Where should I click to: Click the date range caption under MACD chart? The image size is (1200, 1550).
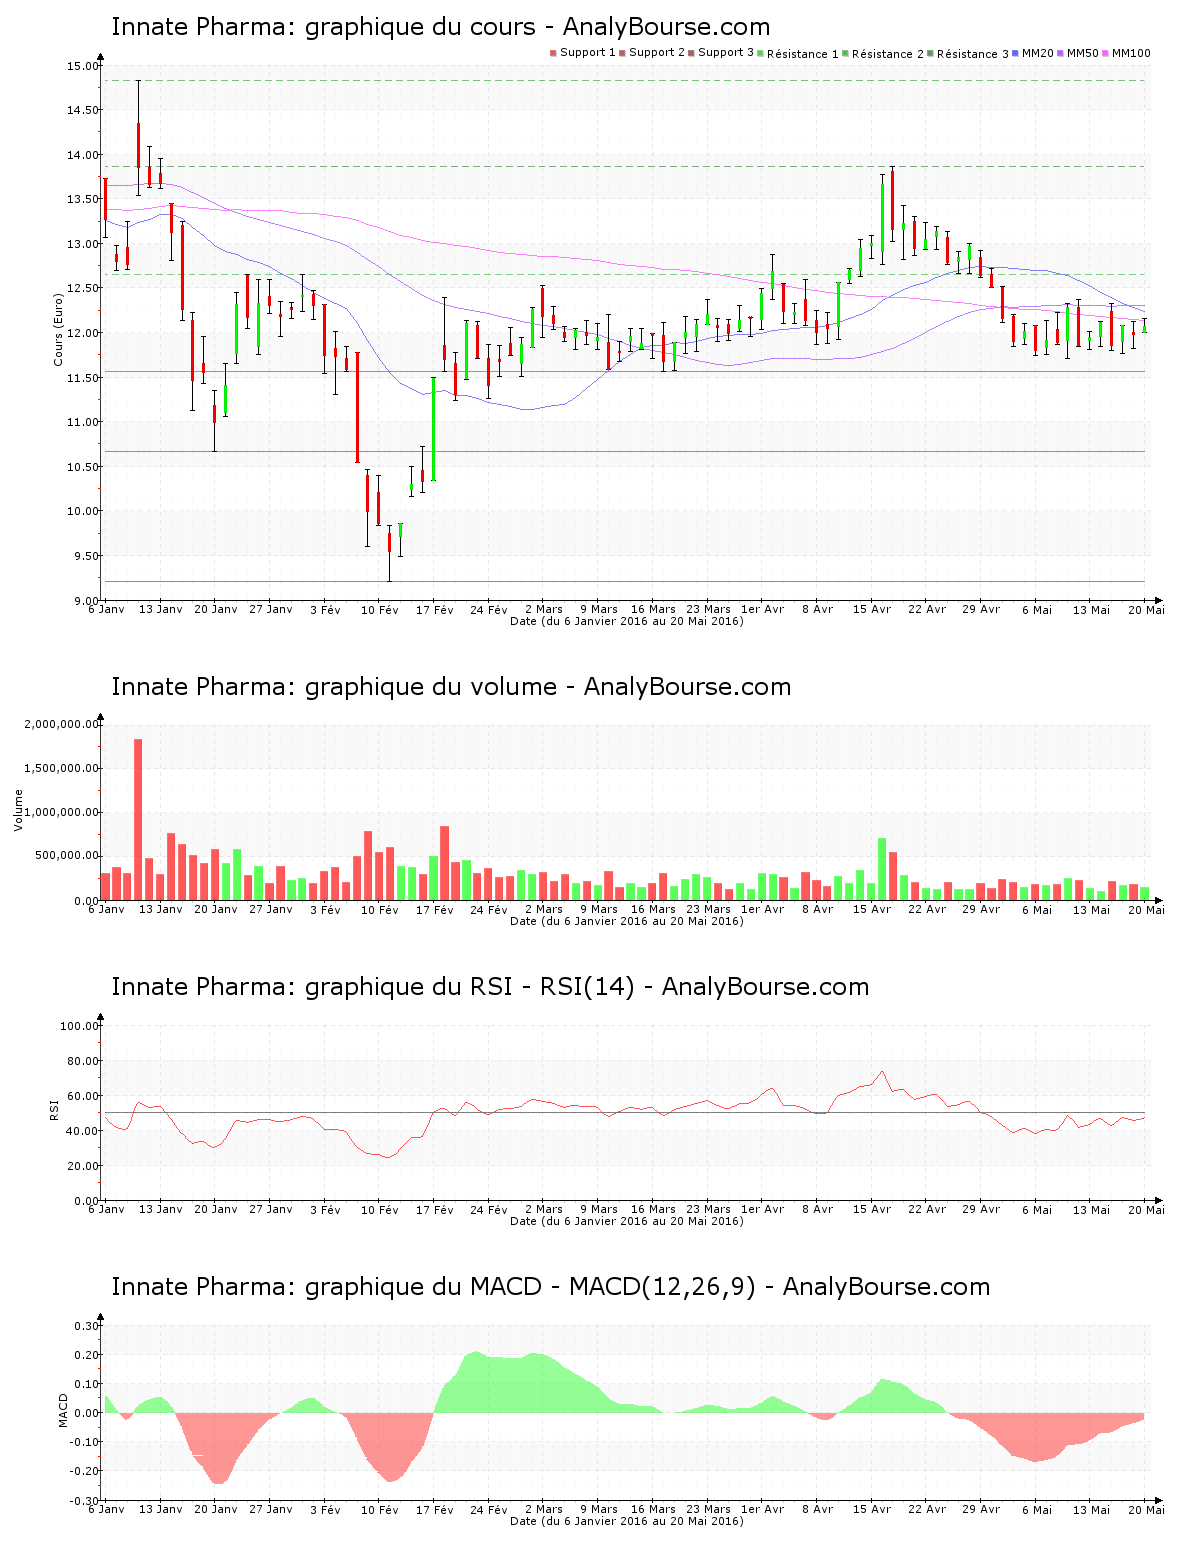(627, 1521)
